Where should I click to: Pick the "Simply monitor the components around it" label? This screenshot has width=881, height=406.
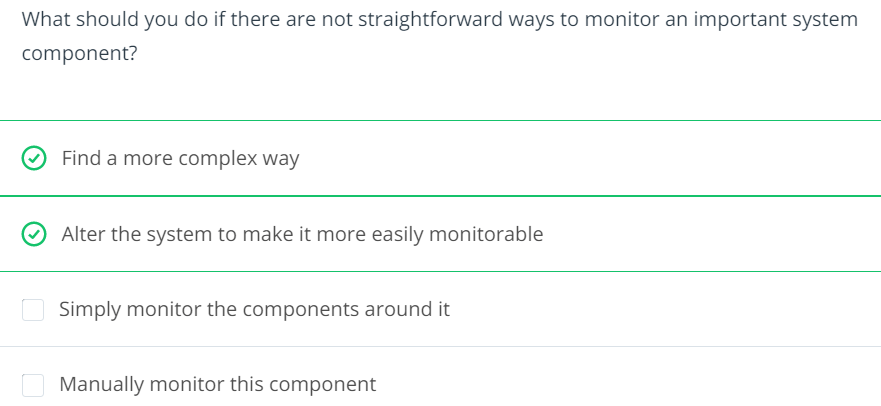254,310
